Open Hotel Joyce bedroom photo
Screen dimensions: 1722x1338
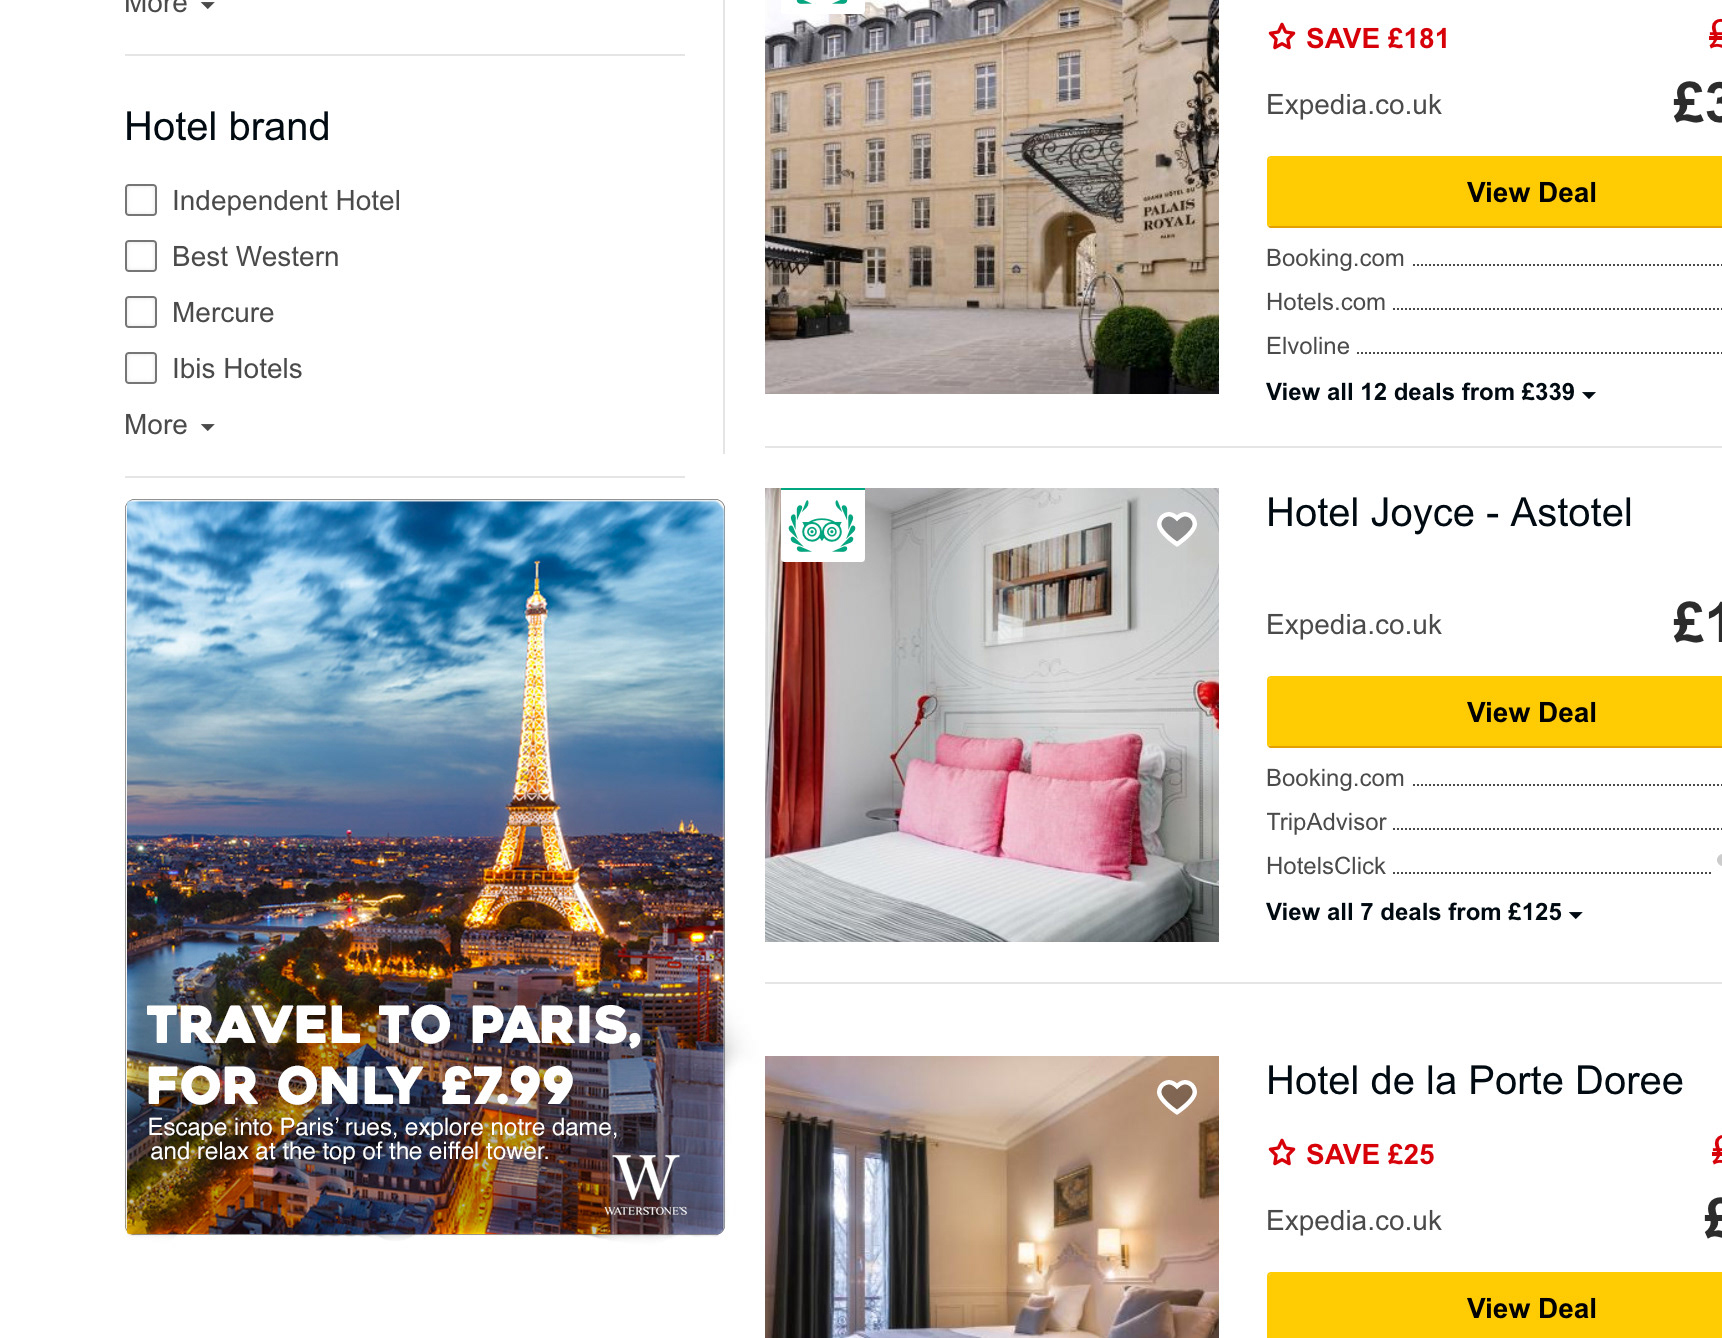coord(992,715)
